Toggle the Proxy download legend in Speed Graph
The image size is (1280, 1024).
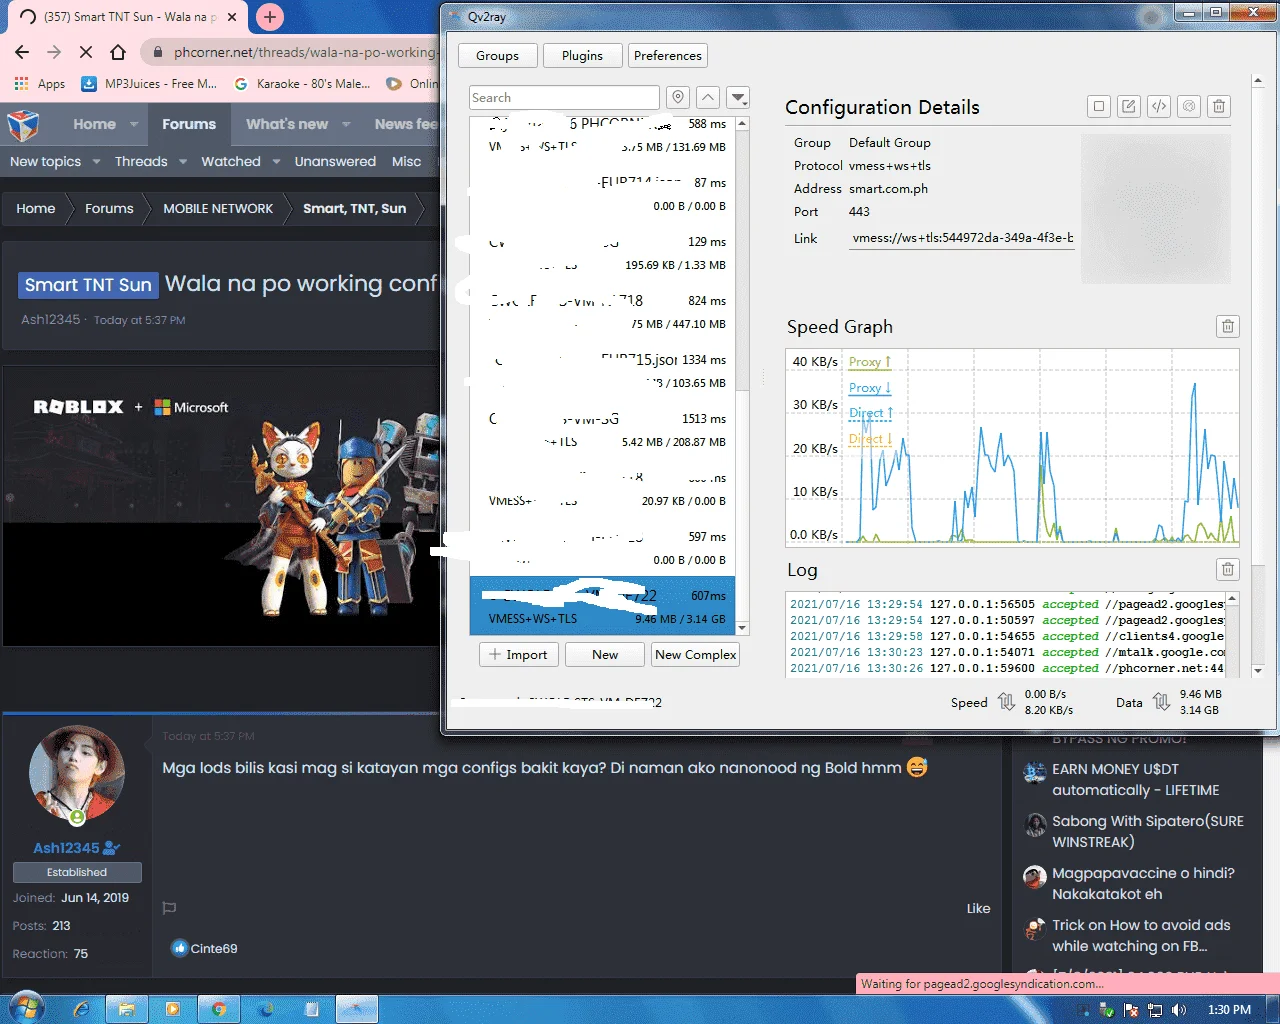870,388
